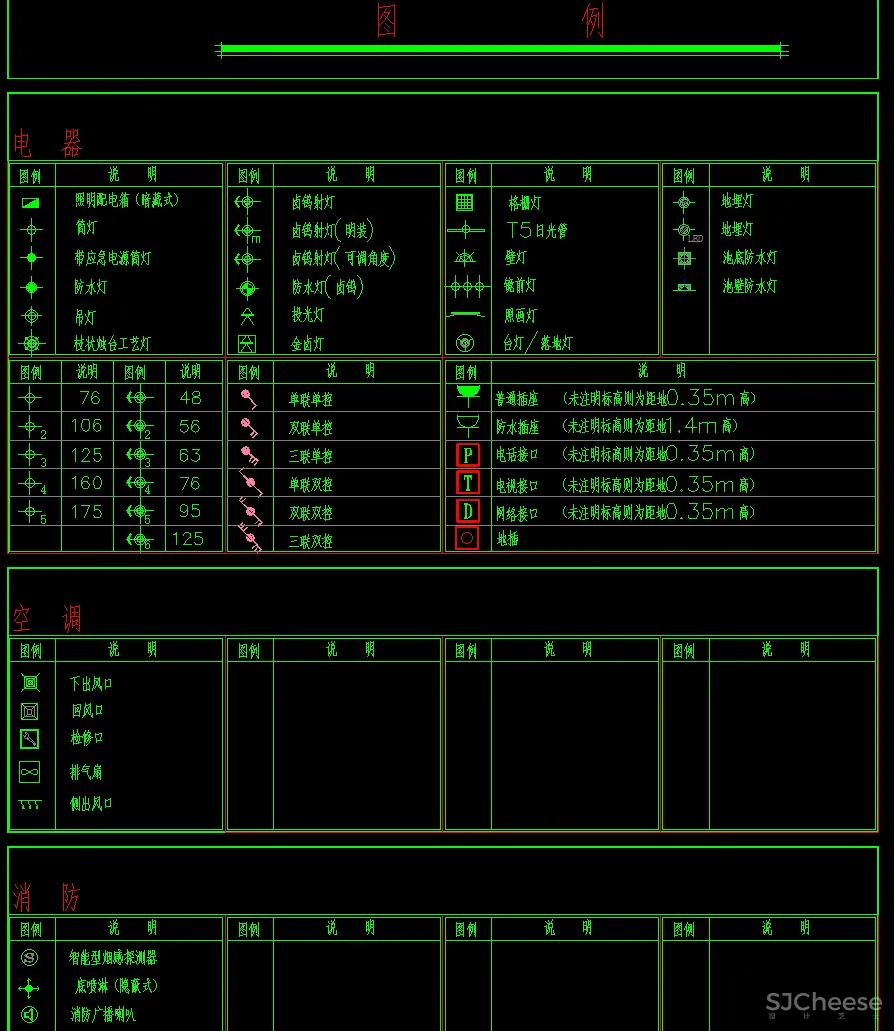
Task: Select the floor socket circle symbol
Action: click(467, 538)
